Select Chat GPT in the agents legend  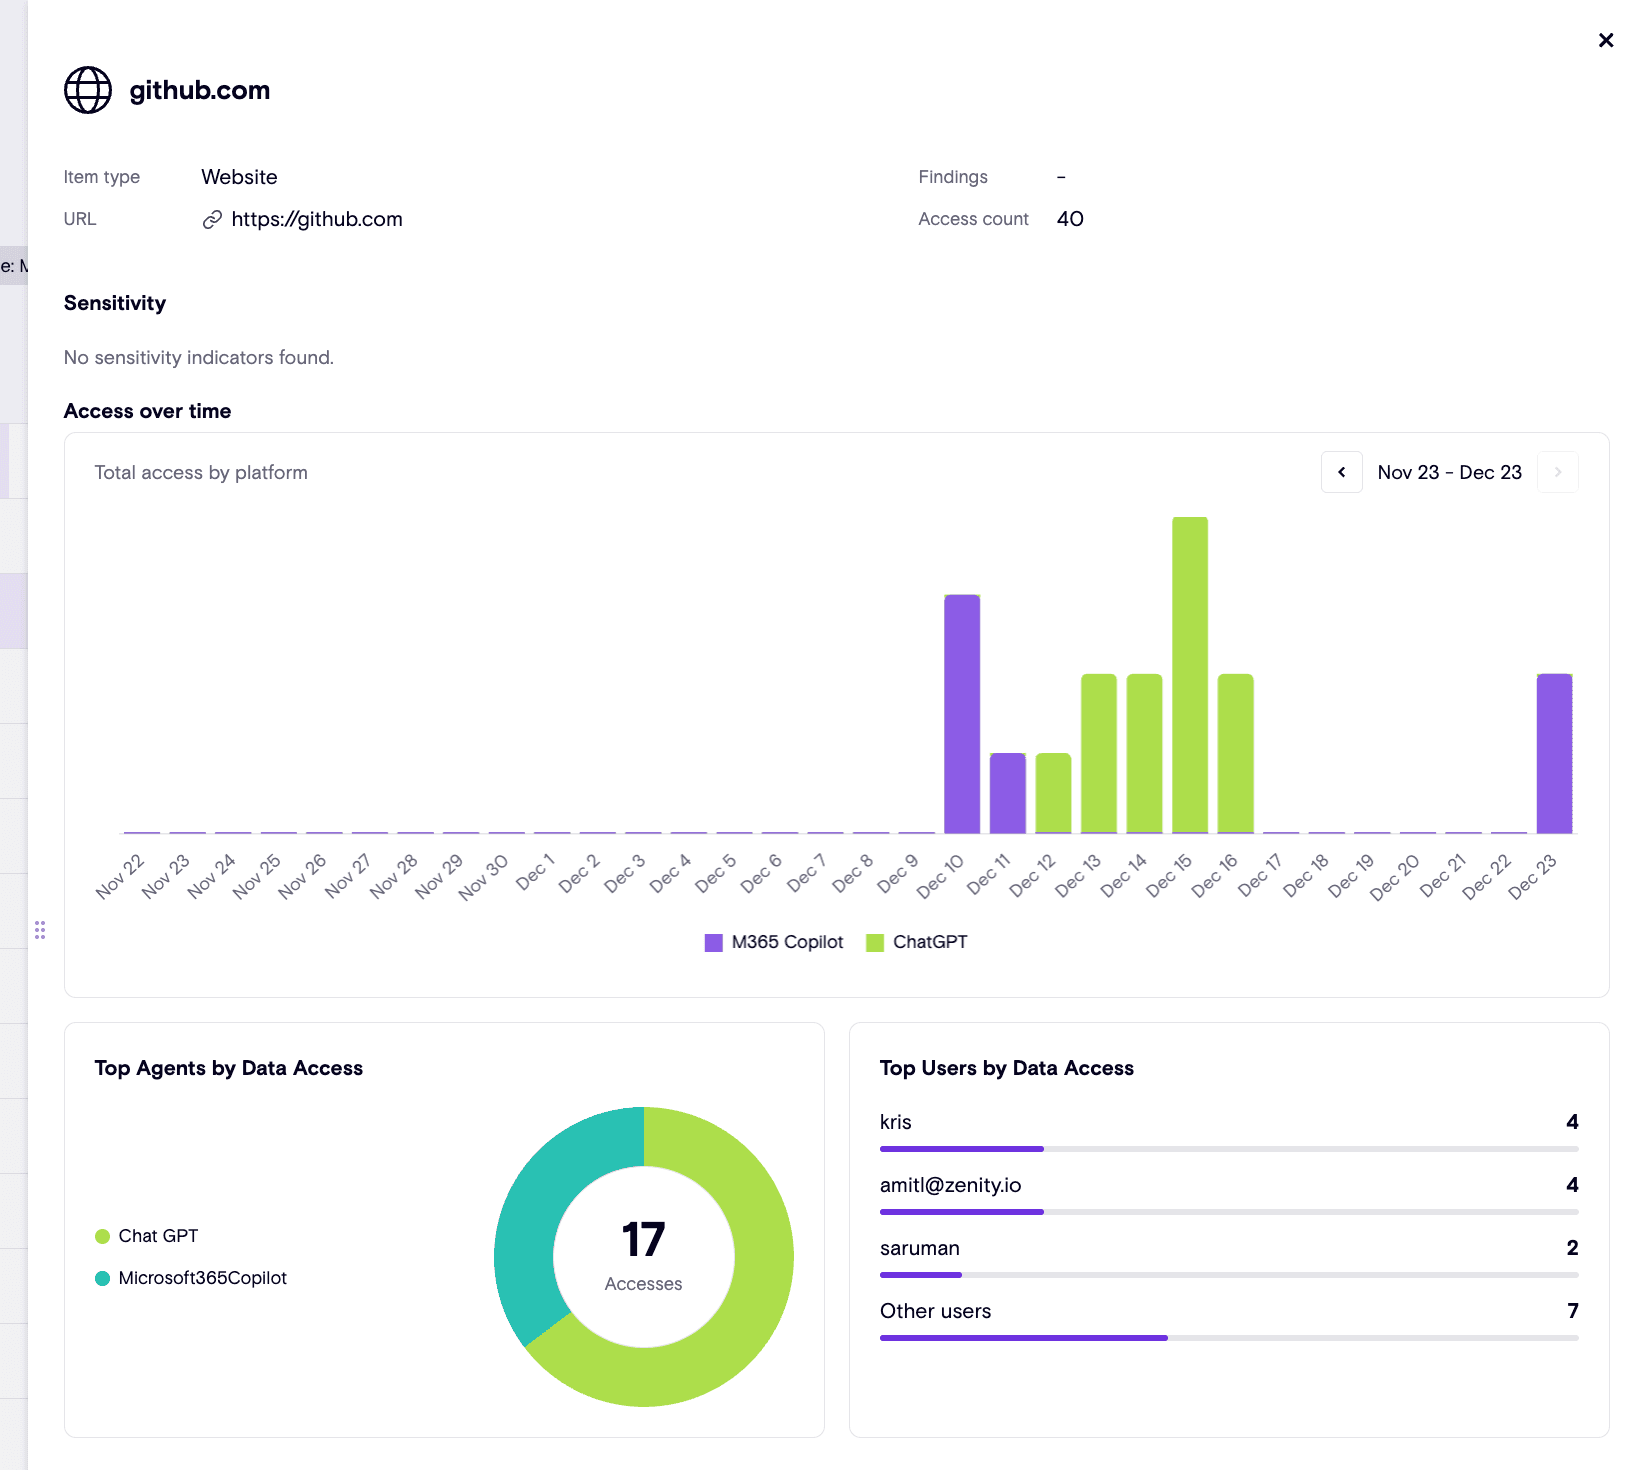tap(147, 1236)
